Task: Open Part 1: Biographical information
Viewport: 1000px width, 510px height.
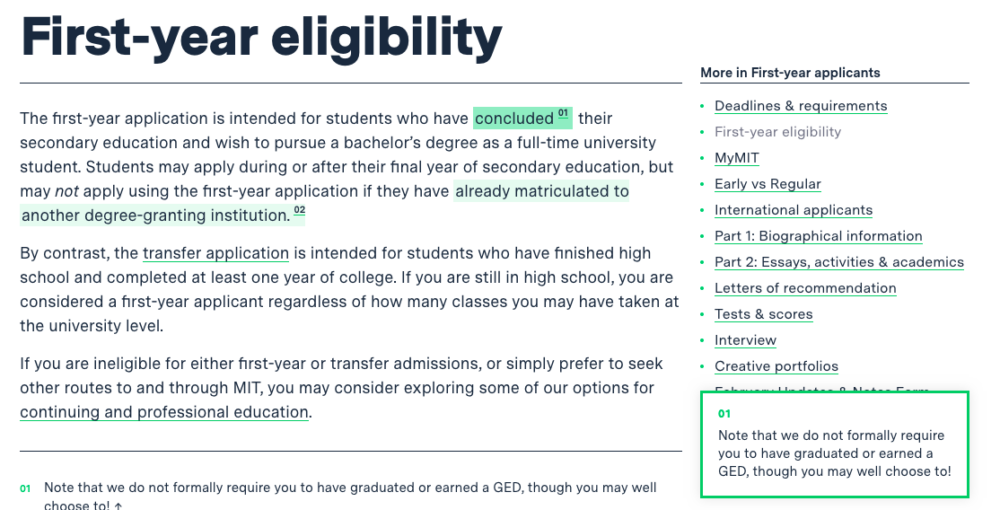Action: 818,237
